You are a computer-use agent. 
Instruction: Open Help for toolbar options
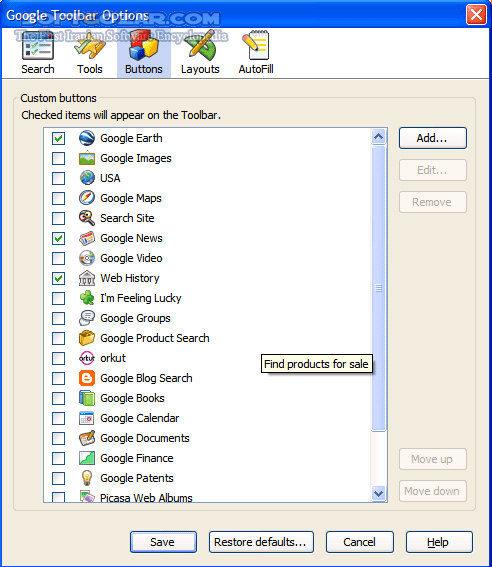[x=439, y=542]
